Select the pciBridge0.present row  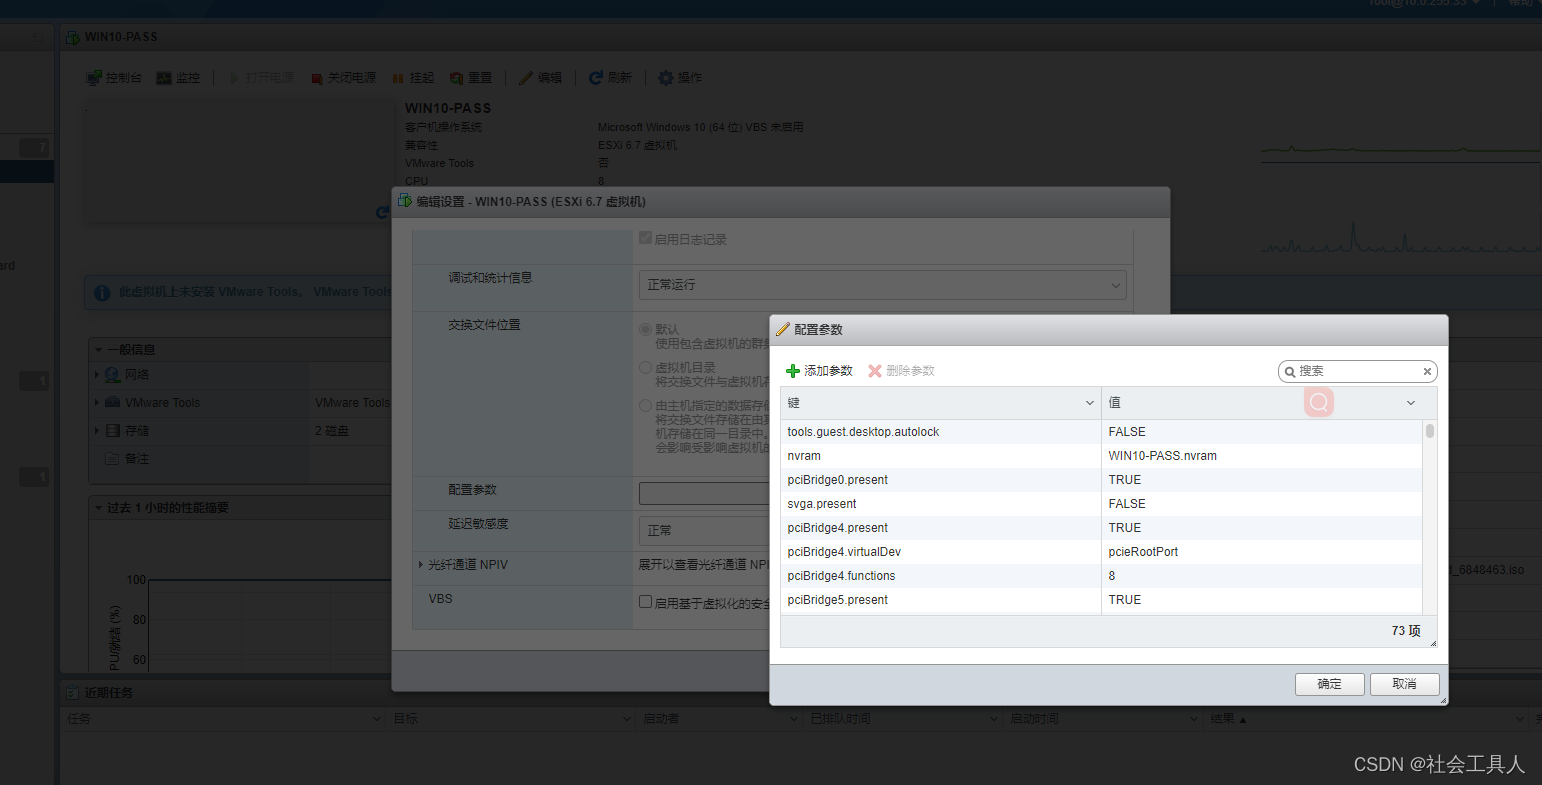[1101, 480]
